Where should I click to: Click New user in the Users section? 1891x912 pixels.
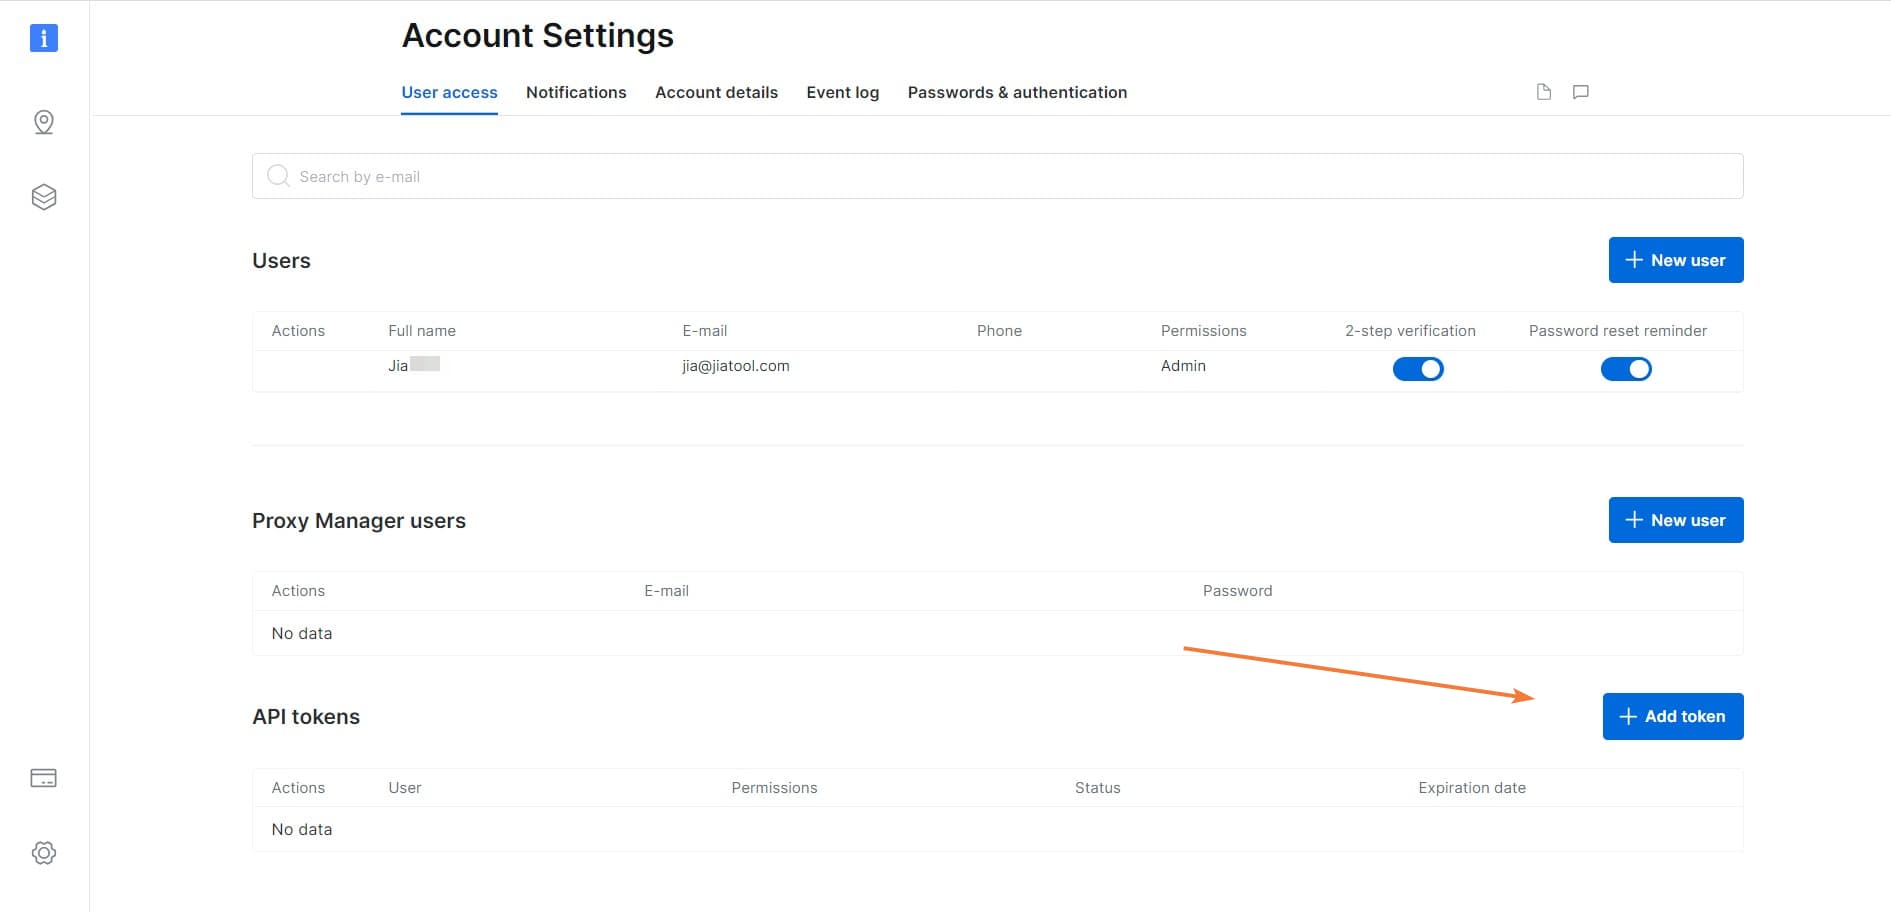[x=1675, y=260]
